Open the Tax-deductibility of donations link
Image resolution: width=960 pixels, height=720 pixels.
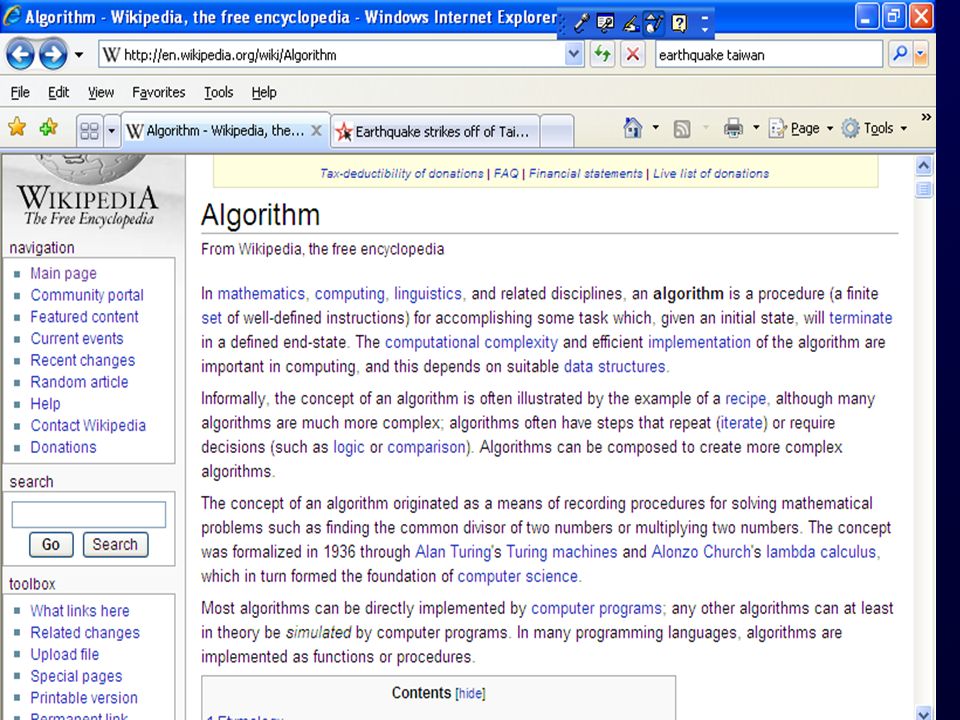click(402, 174)
